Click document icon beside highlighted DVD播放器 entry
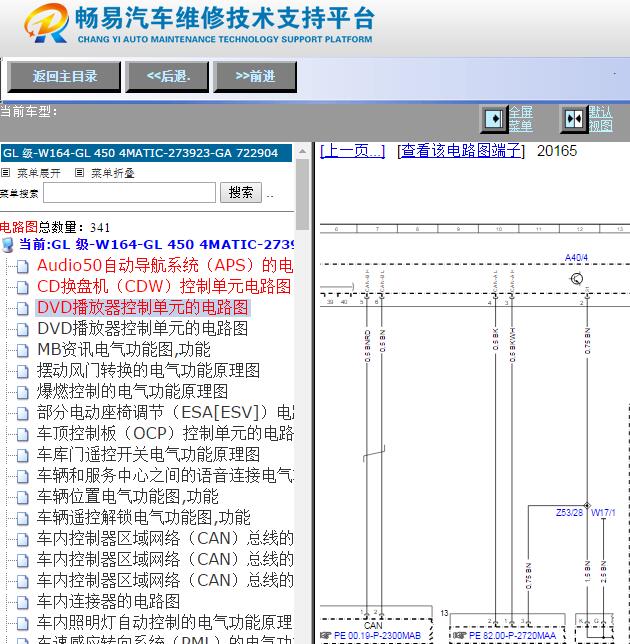 pos(23,308)
